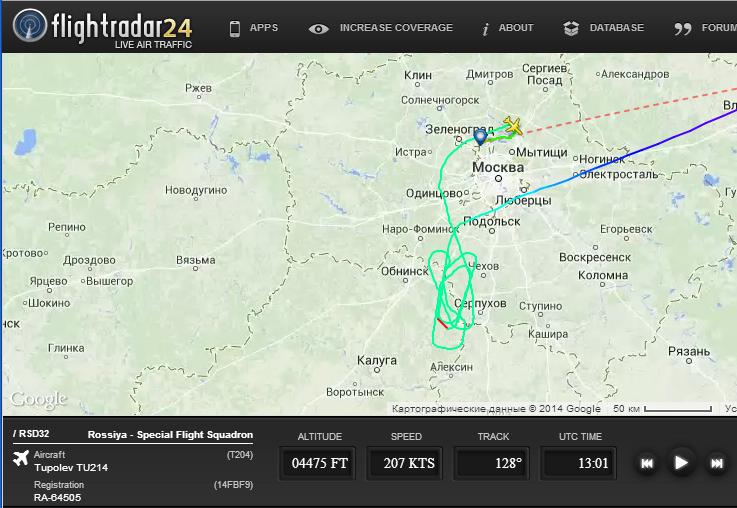Click the phone icon beside APPS
The image size is (737, 508).
[x=235, y=28]
